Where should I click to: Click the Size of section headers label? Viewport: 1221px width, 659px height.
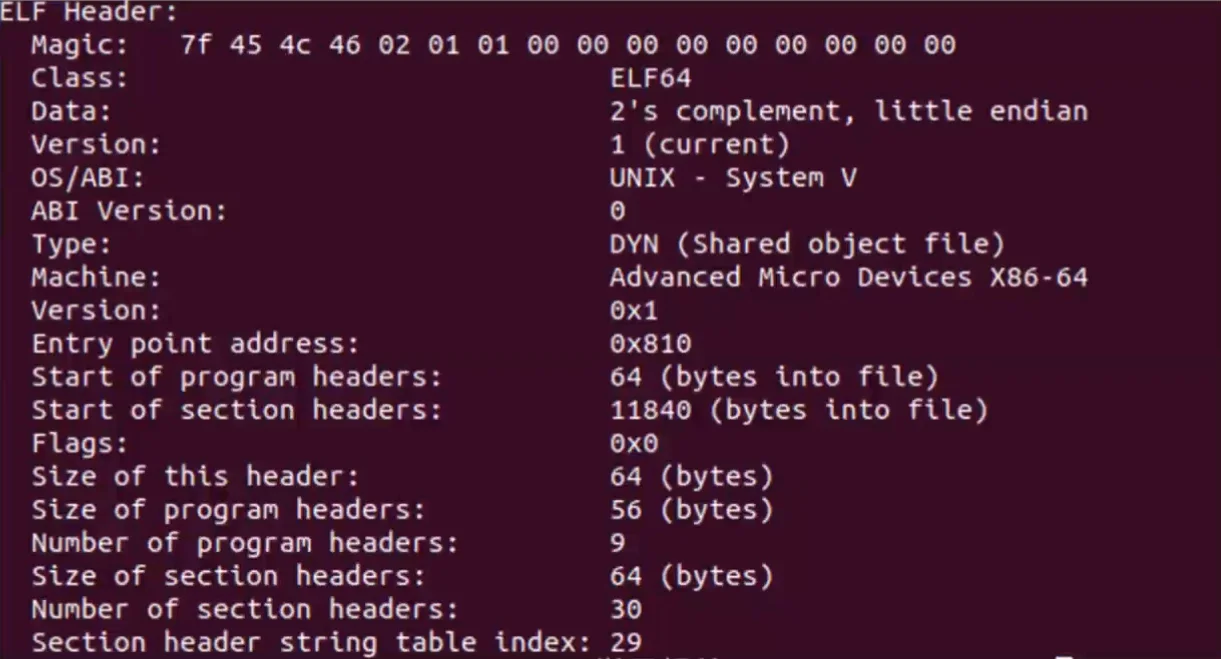click(228, 576)
